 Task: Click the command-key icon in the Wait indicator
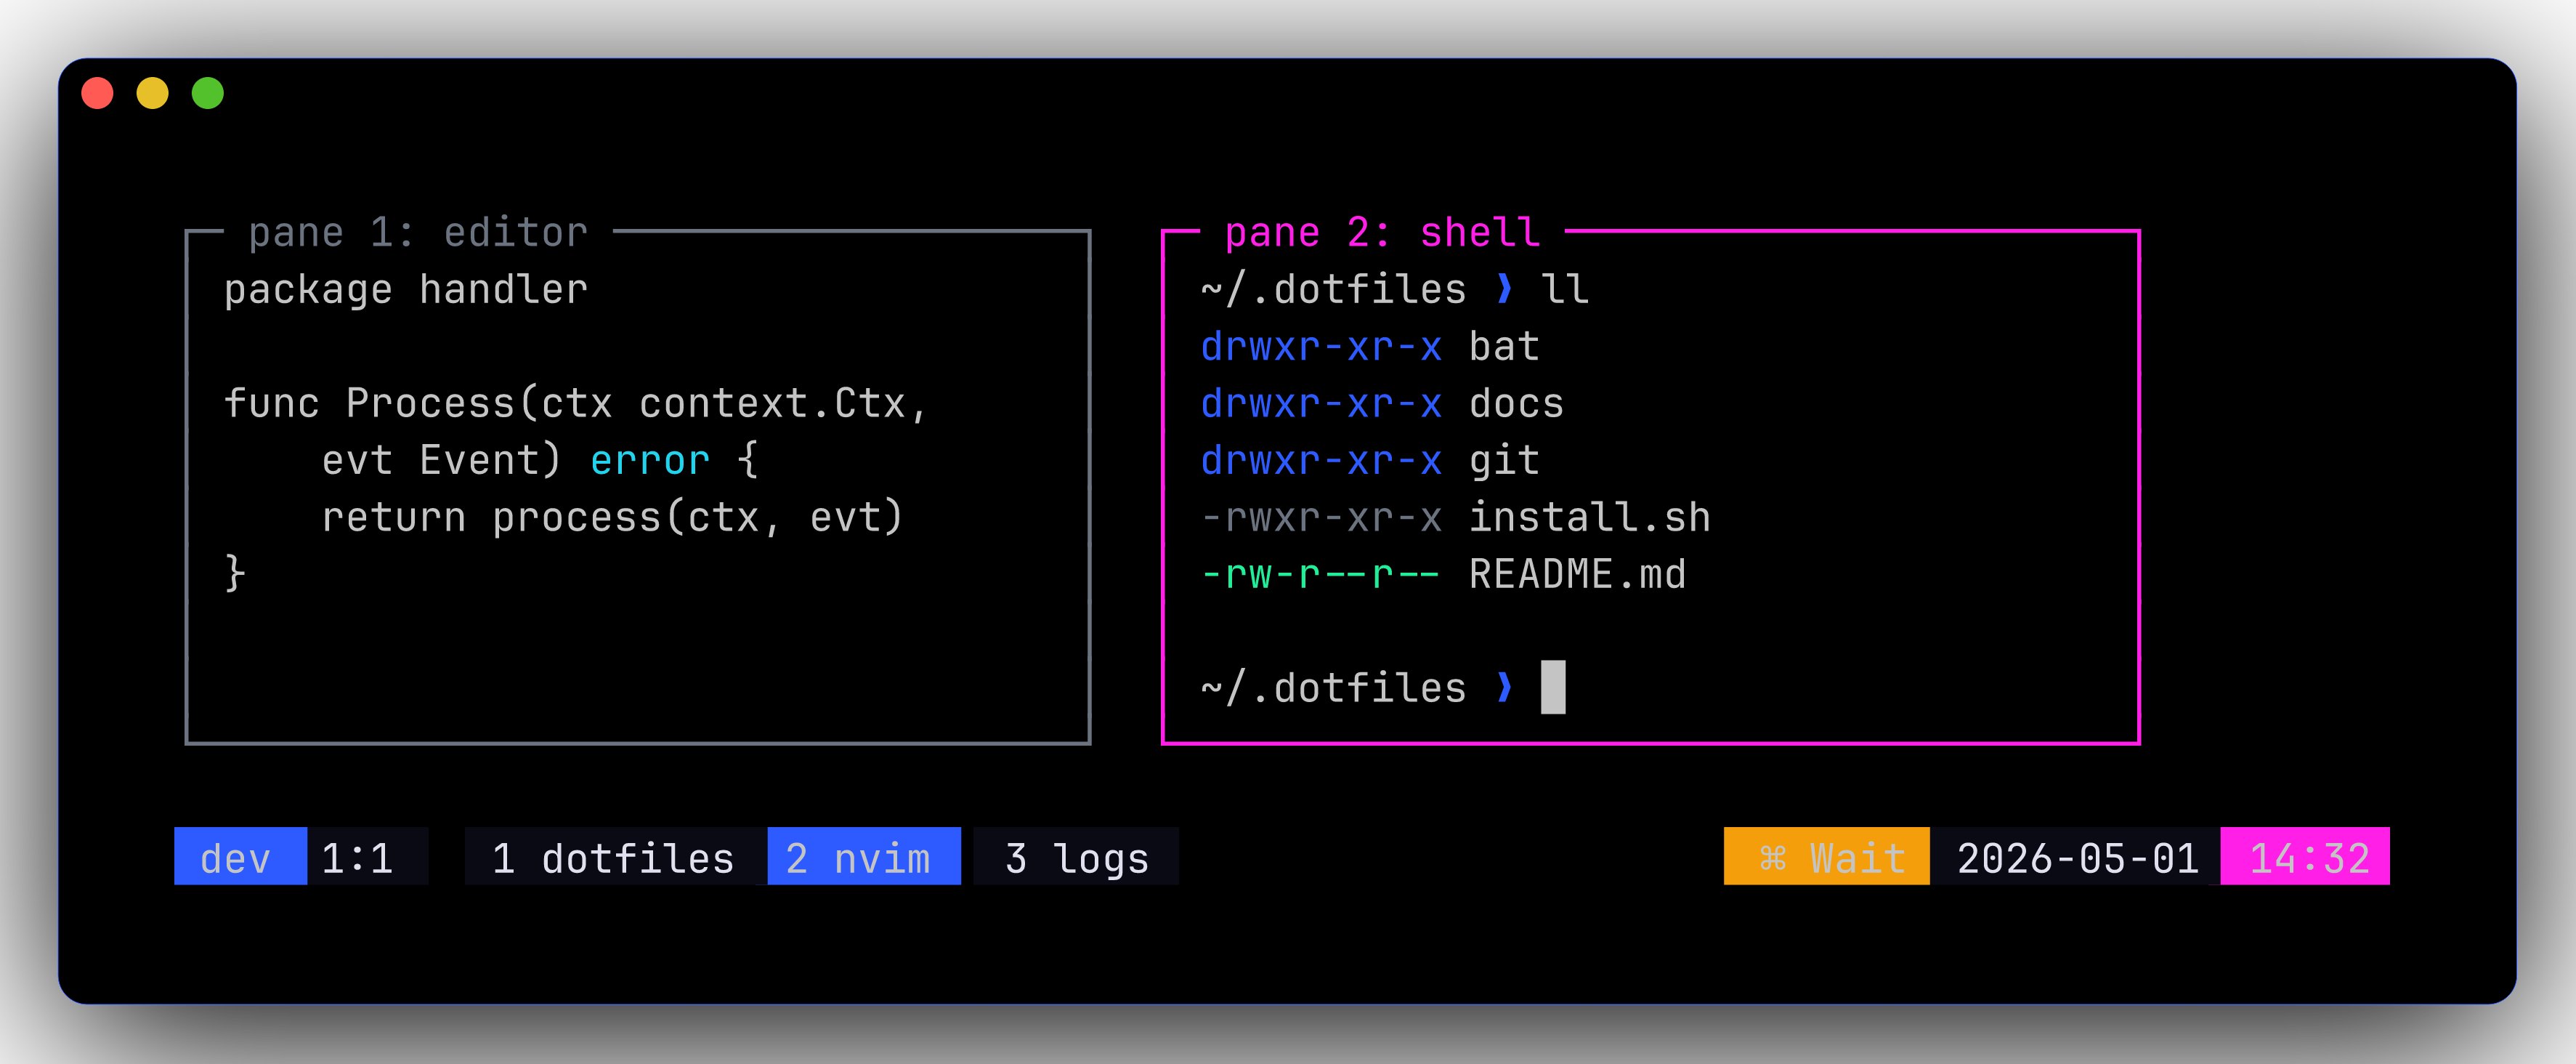coord(1772,858)
